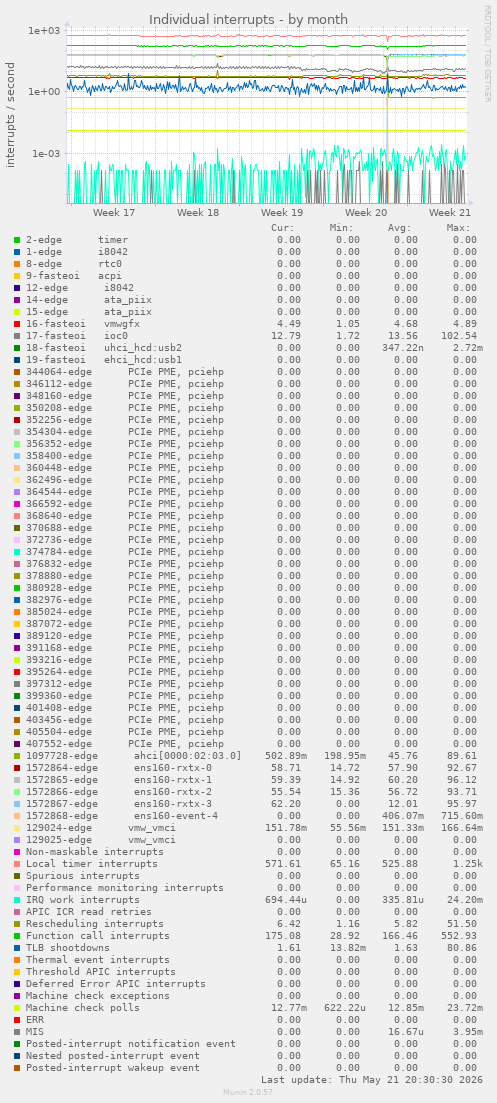This screenshot has height=1103, width=497.
Task: Click the RRDTOOL / TOBI OETIKER watermark
Action: [487, 53]
